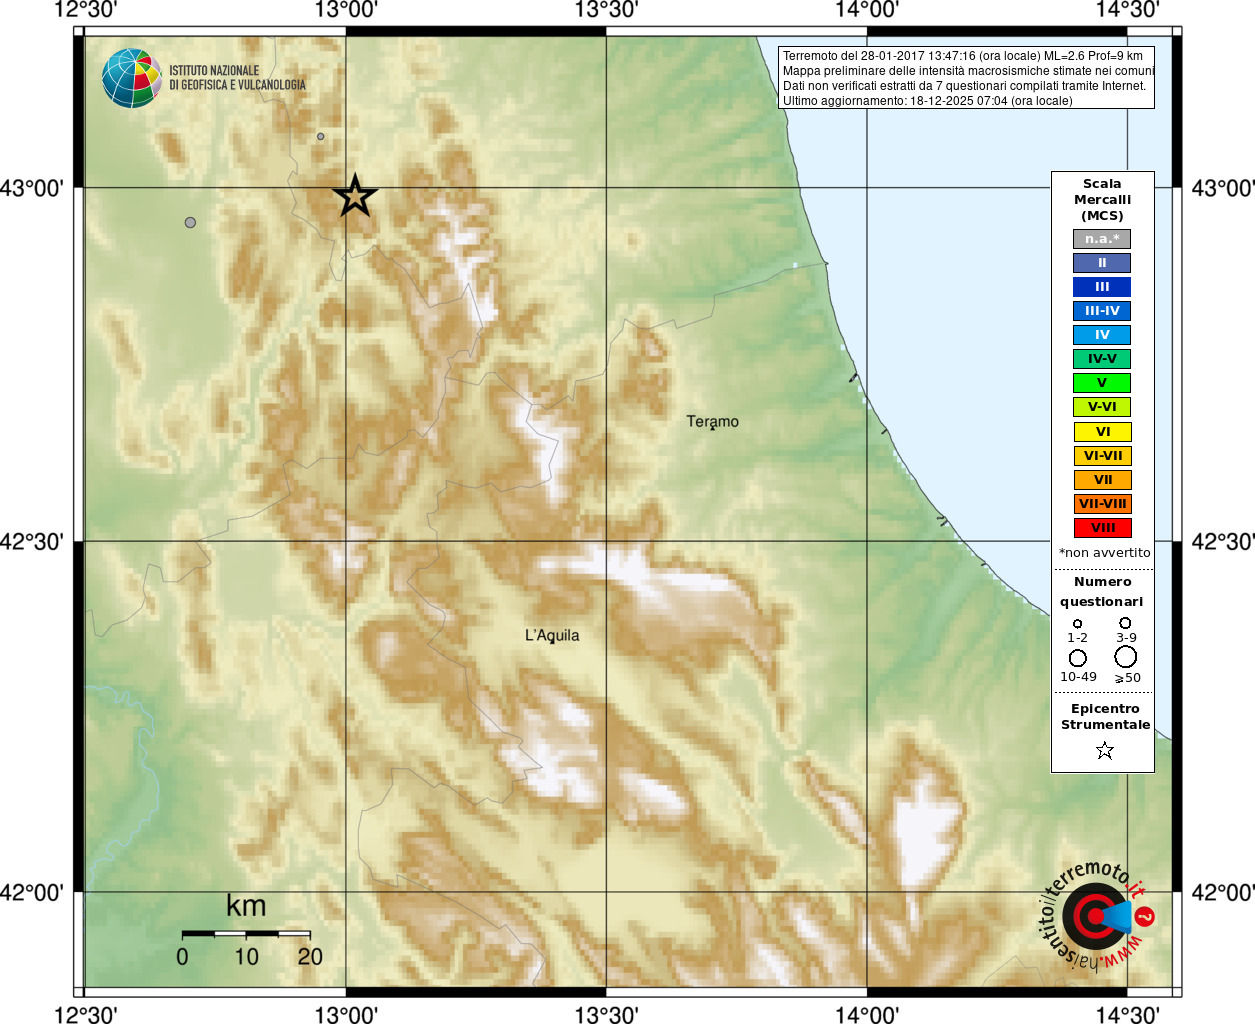Click the top 13°00' longitude label
This screenshot has width=1255, height=1024.
[x=346, y=10]
